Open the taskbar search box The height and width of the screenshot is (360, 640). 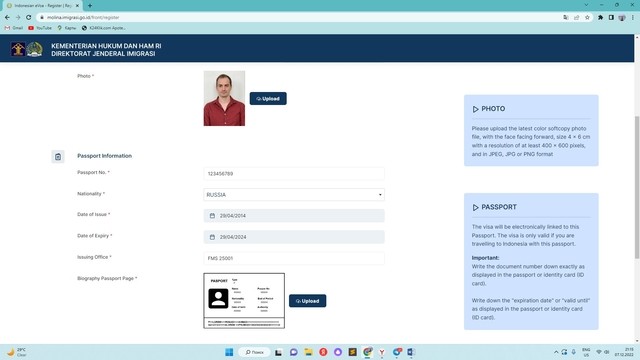(x=254, y=352)
